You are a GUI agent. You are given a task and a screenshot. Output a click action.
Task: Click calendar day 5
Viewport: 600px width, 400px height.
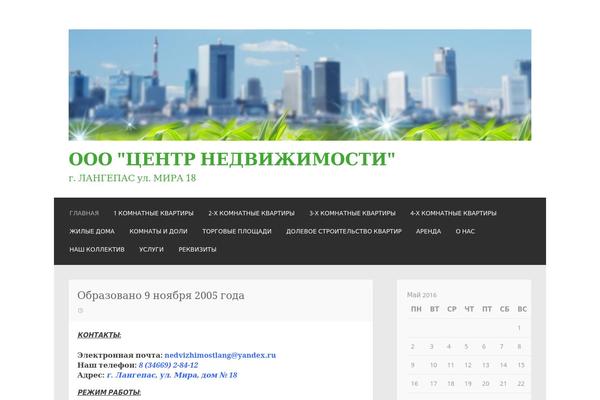coord(466,346)
